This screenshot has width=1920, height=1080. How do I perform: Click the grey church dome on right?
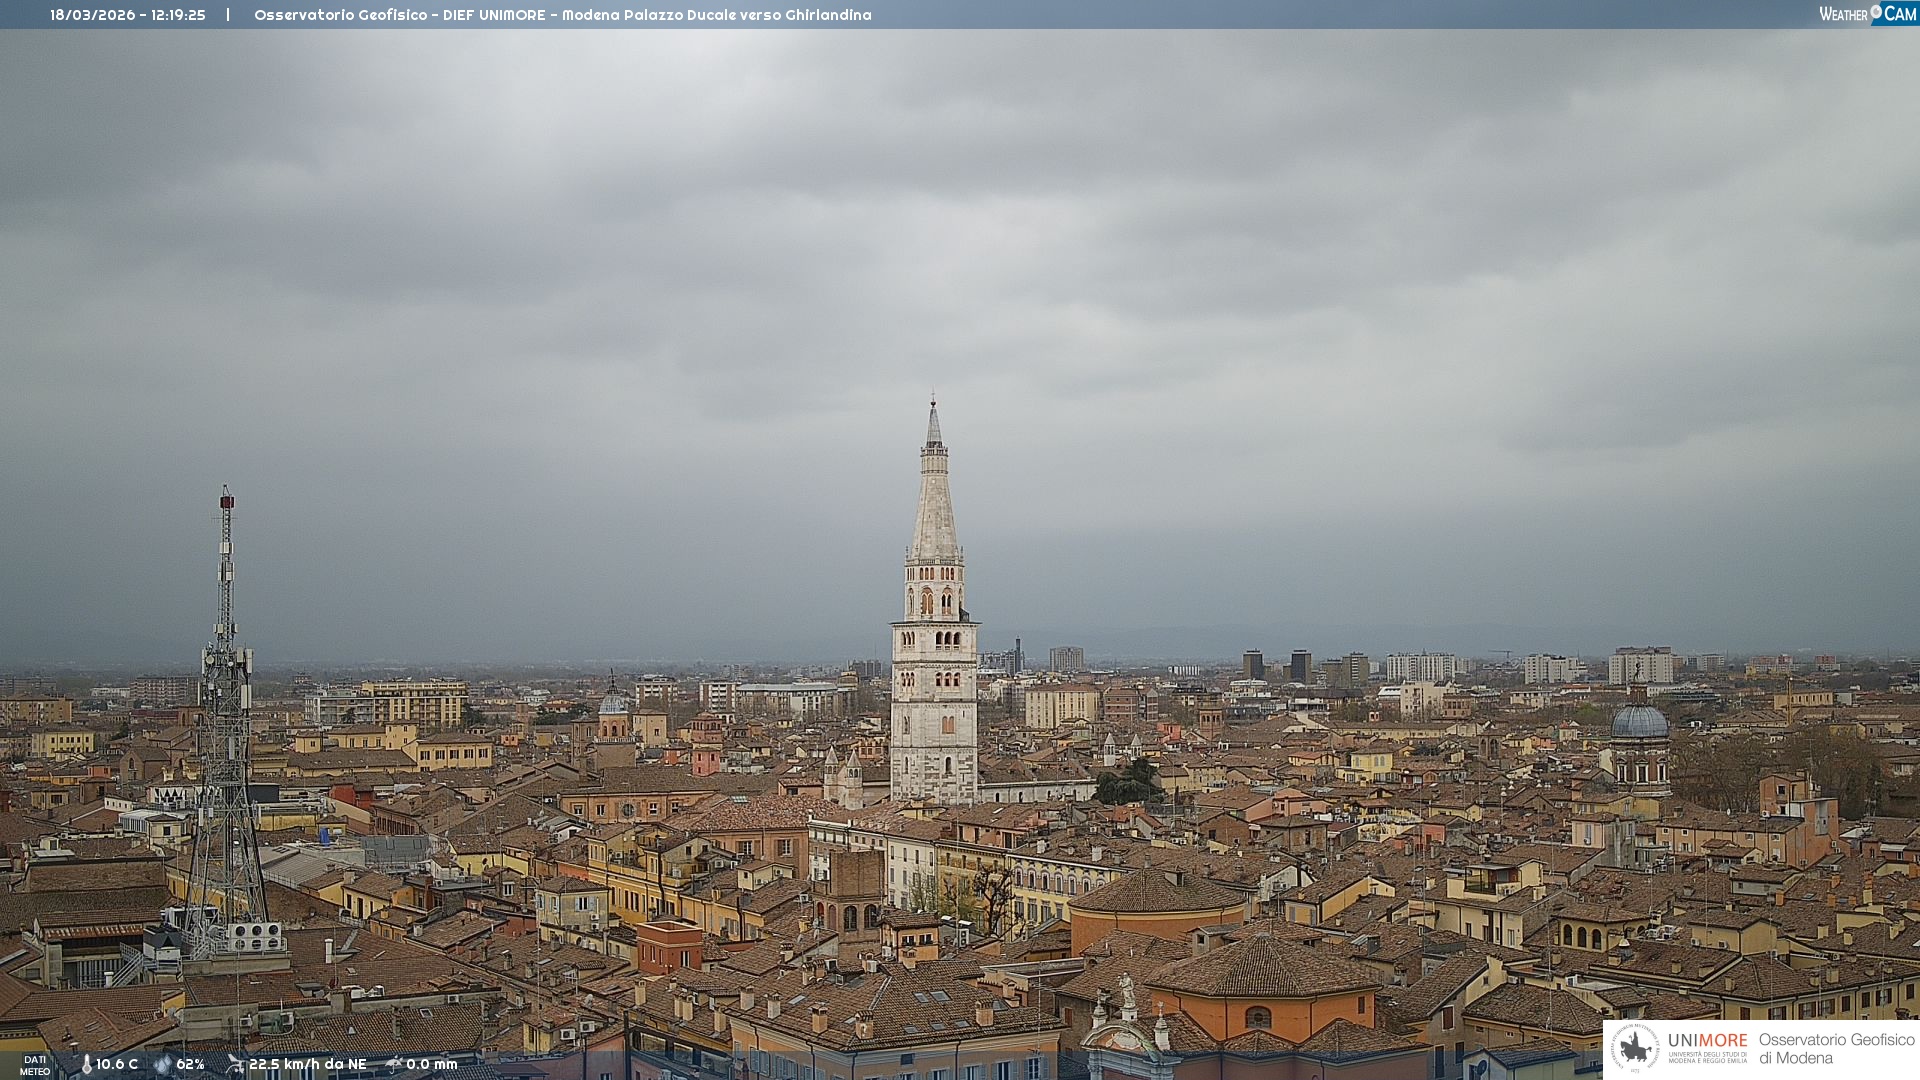[x=1640, y=722]
